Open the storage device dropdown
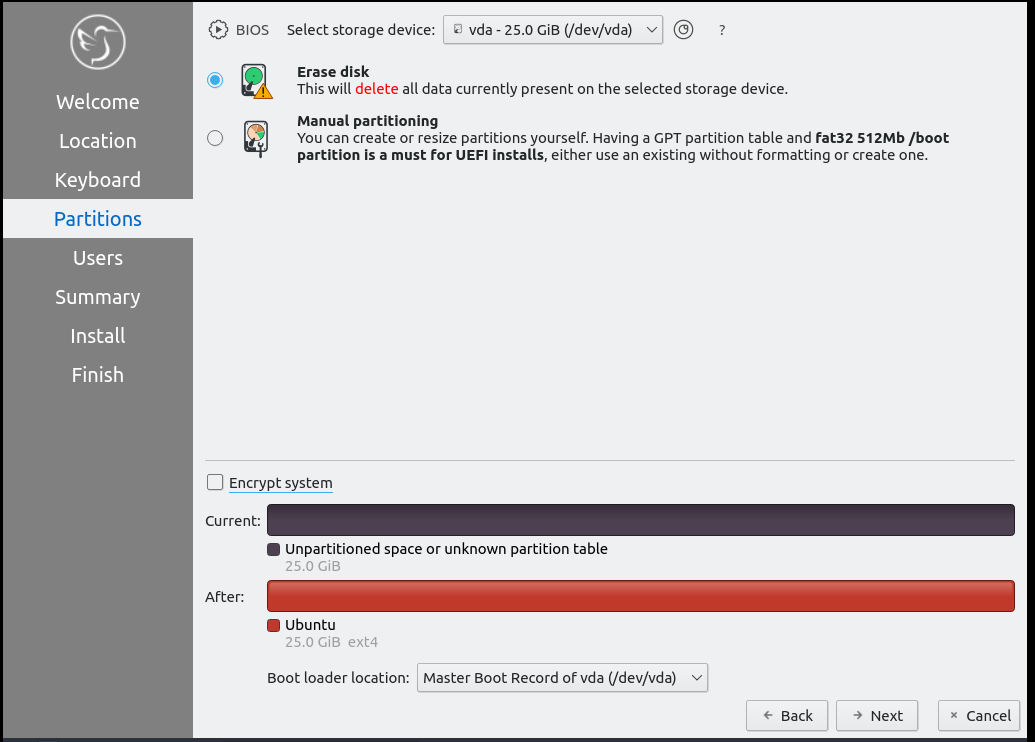The width and height of the screenshot is (1035, 742). click(x=552, y=30)
